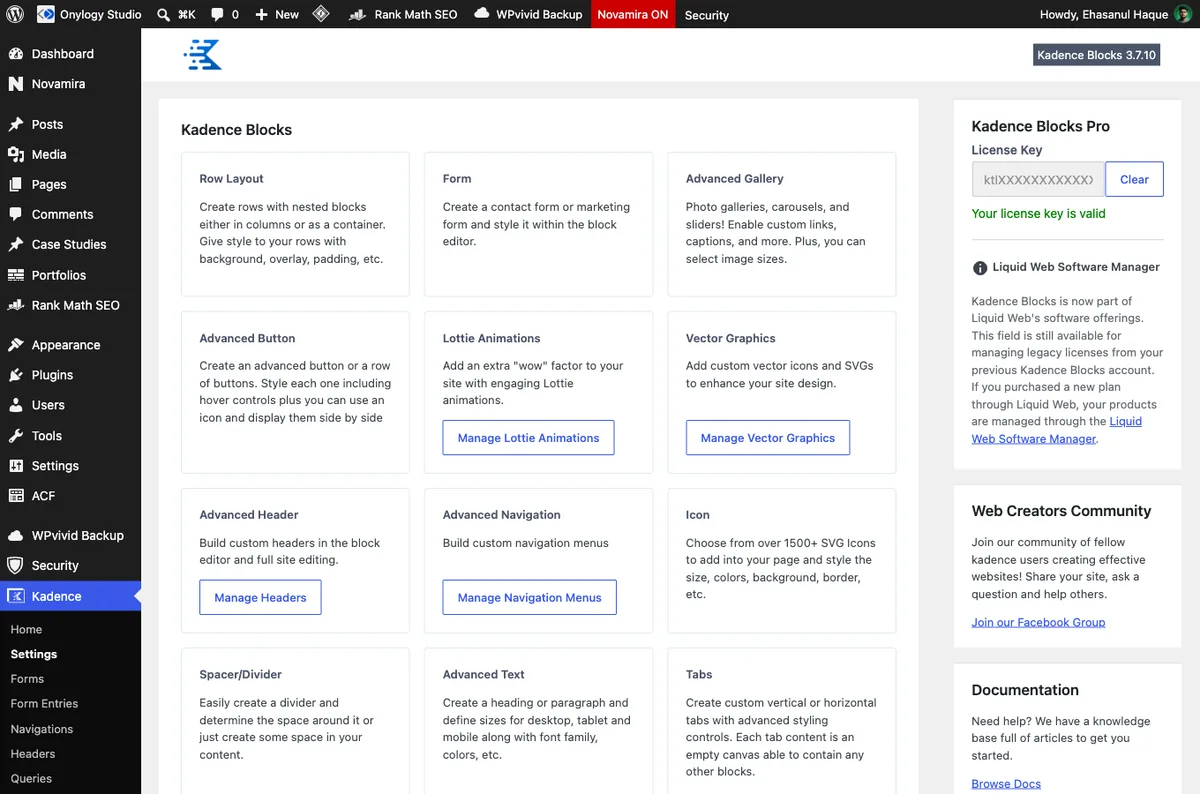Click the Case Studies pin icon in sidebar

pyautogui.click(x=15, y=244)
